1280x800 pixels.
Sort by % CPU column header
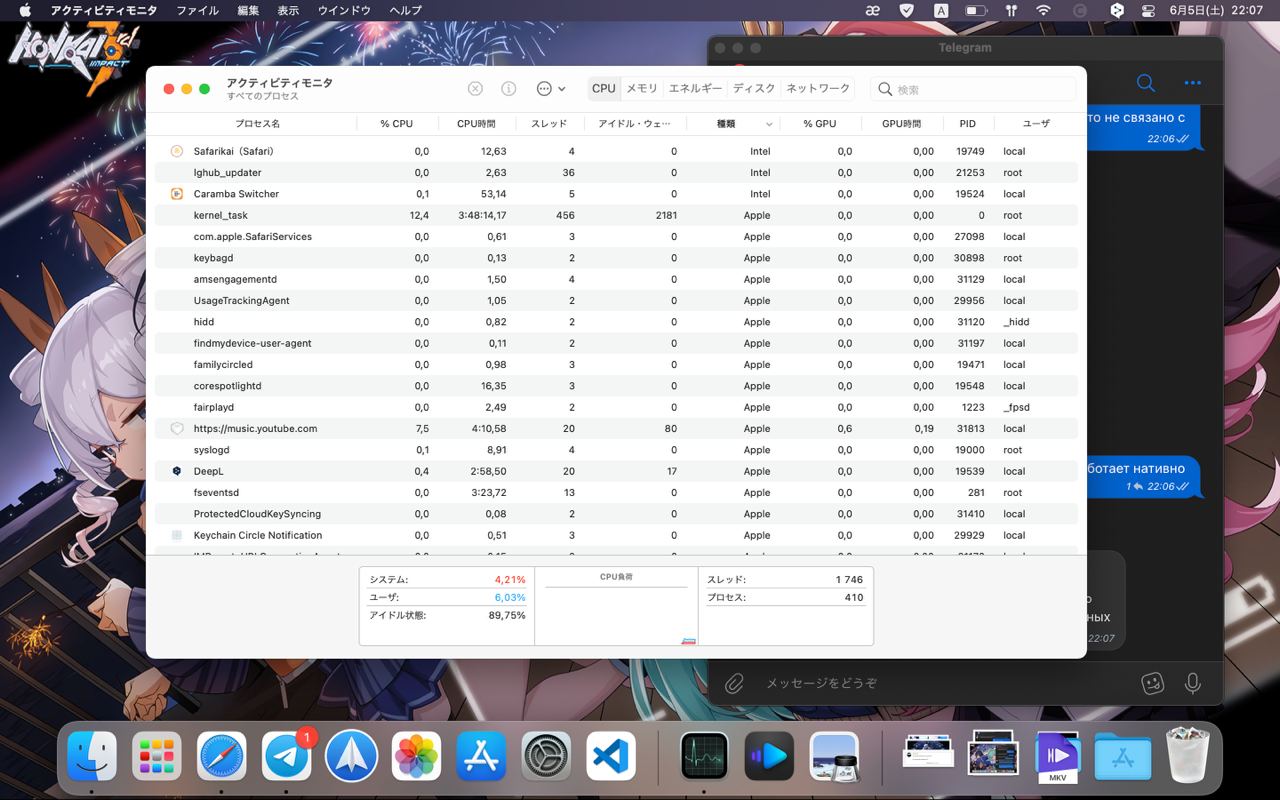[396, 124]
